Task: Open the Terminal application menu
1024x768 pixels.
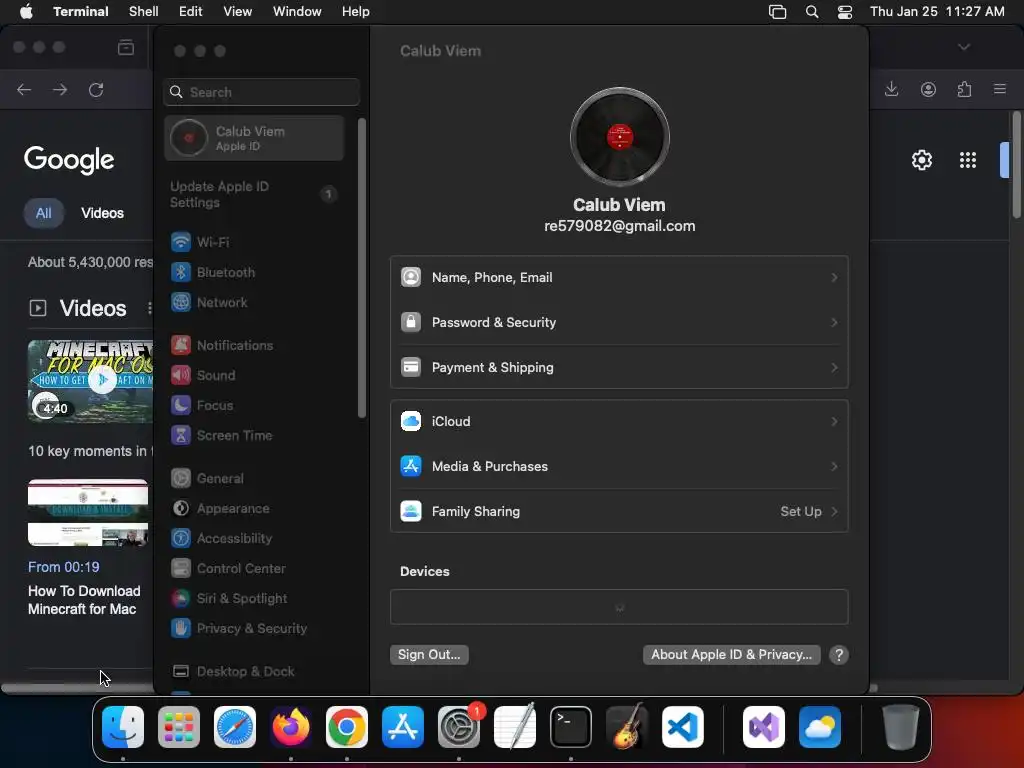Action: click(x=81, y=12)
